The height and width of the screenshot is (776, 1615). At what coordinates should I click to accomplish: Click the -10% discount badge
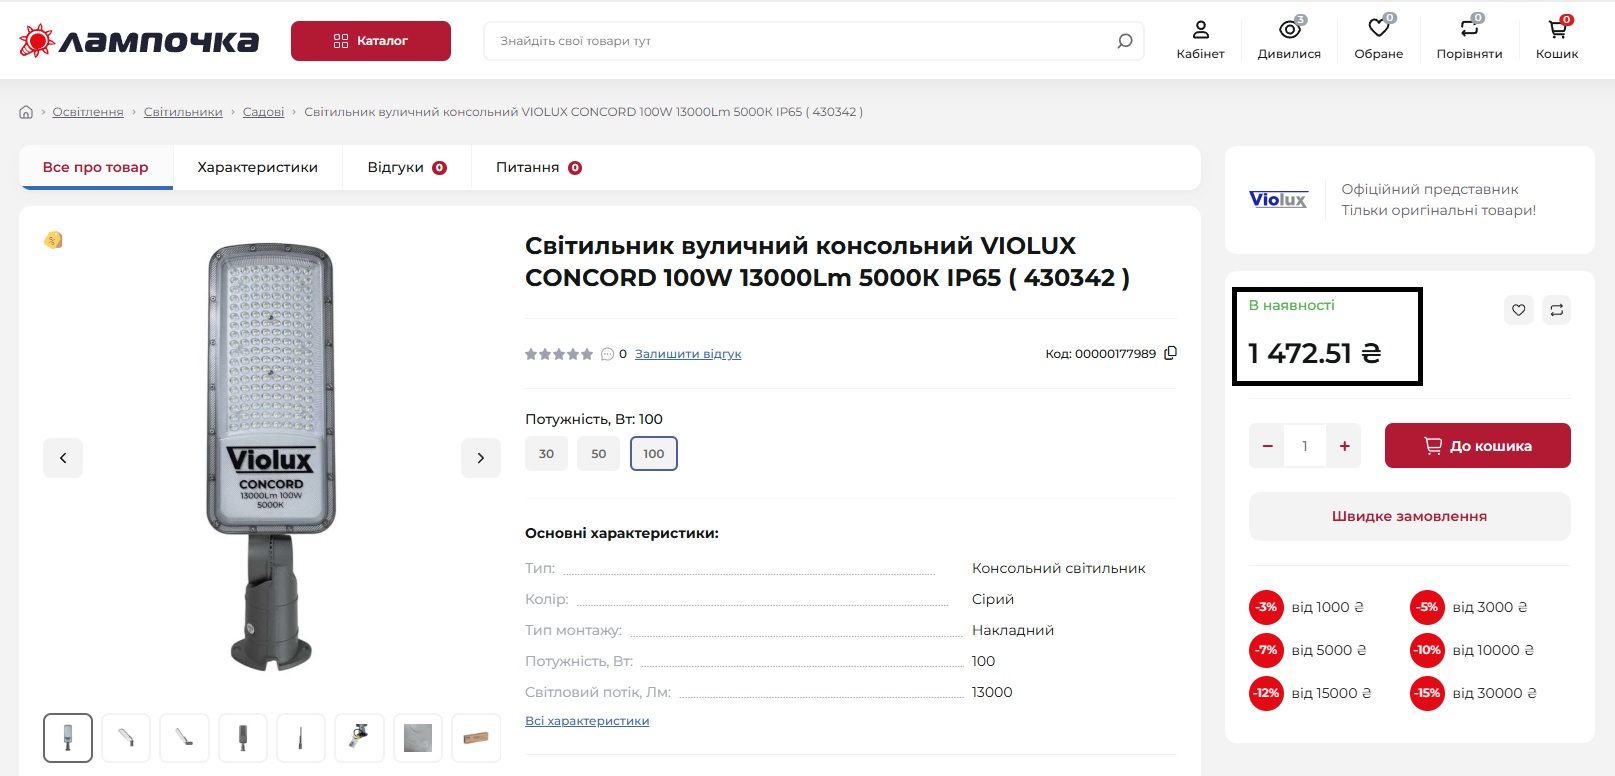click(x=1427, y=650)
